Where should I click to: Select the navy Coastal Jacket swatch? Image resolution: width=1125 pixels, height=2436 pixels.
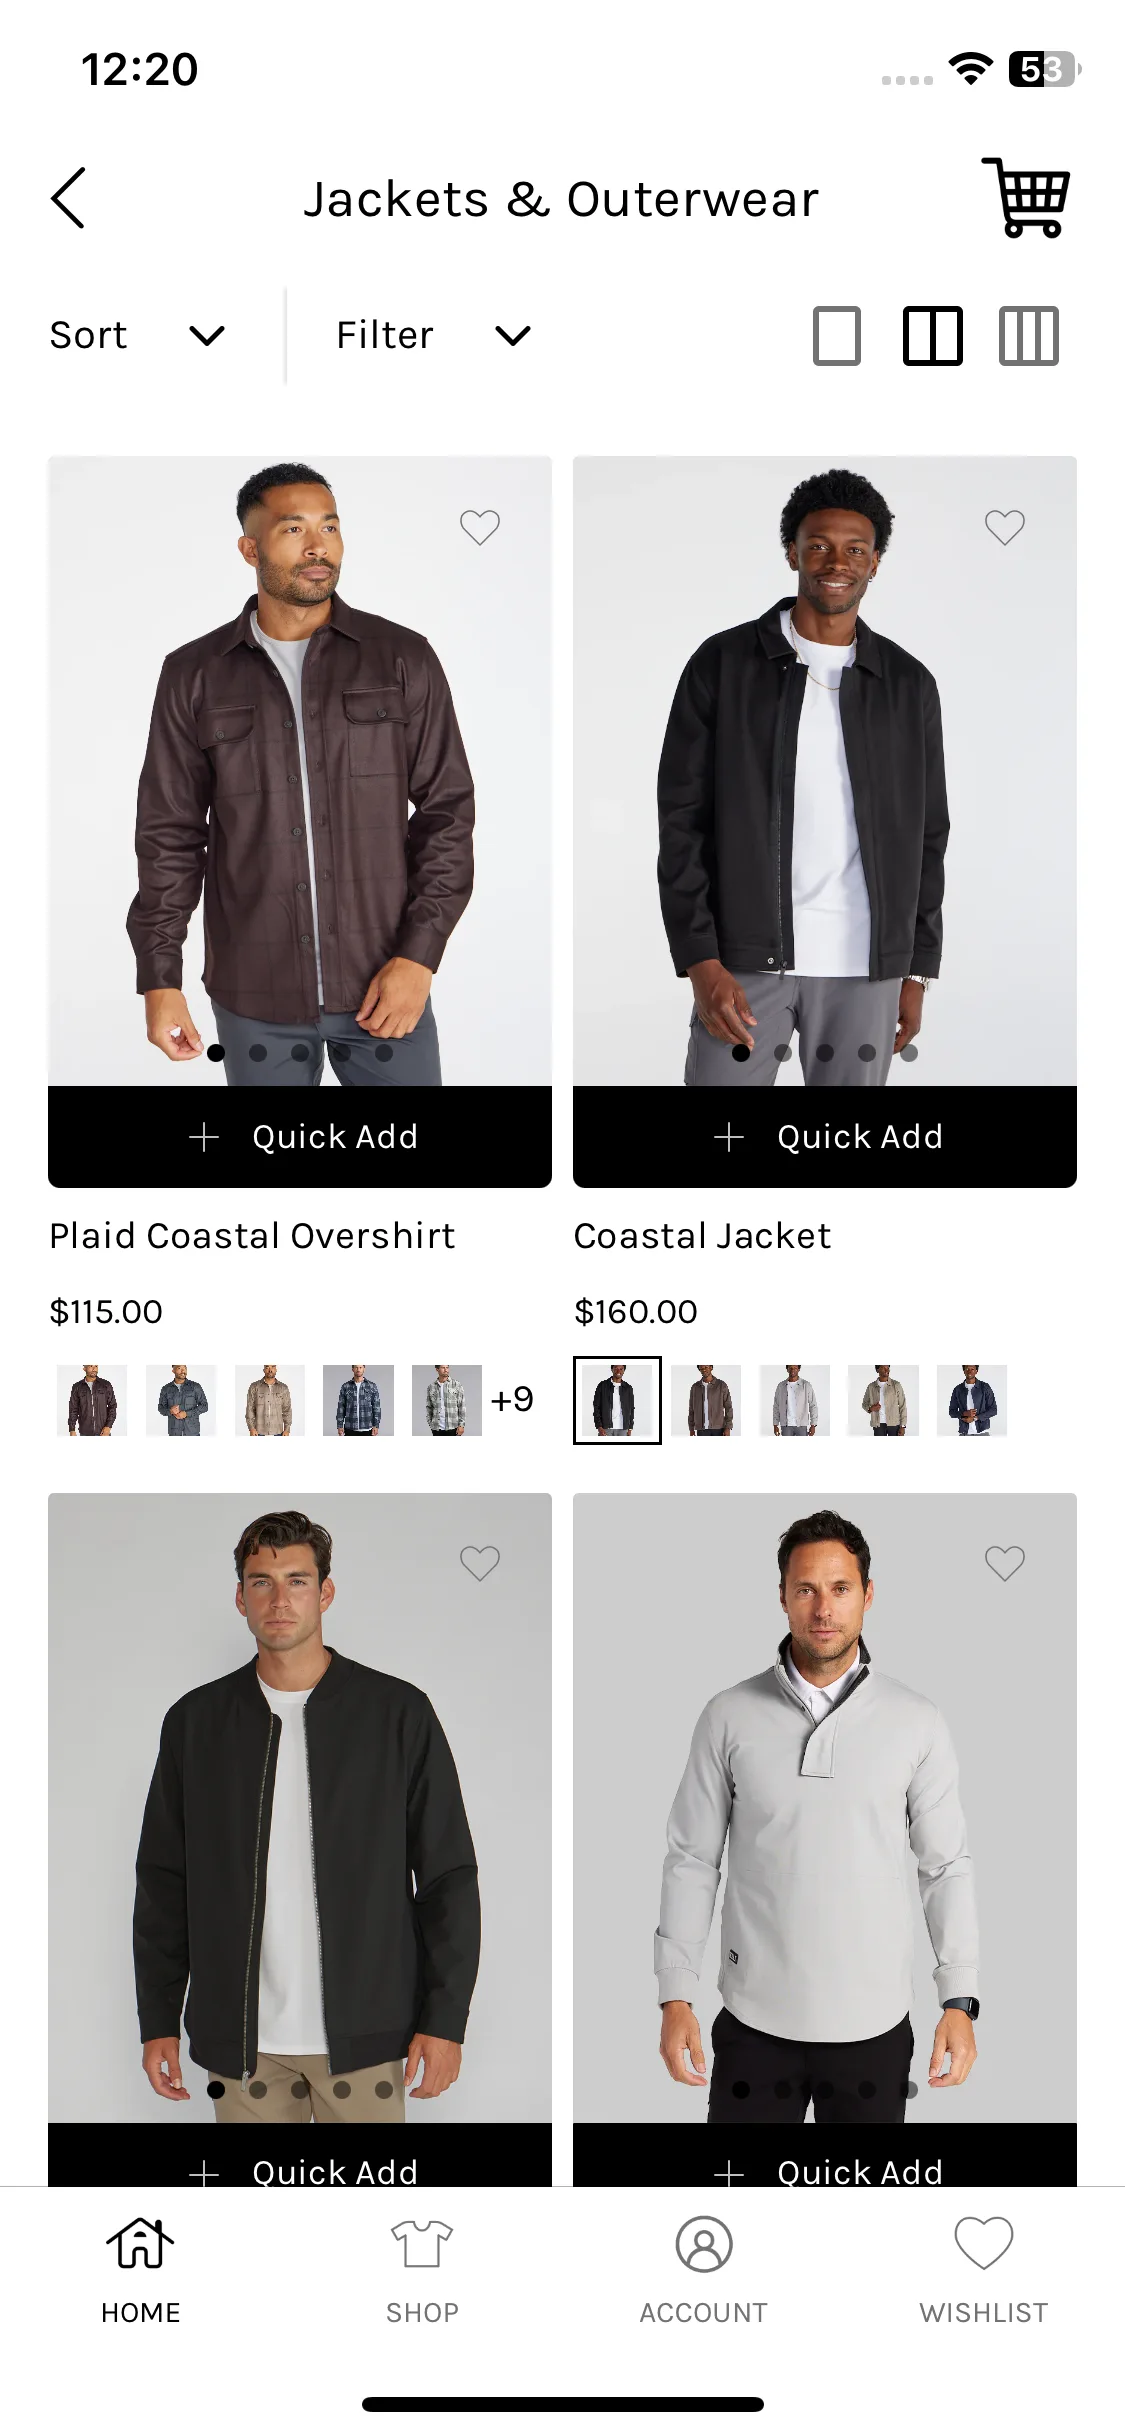pyautogui.click(x=971, y=1400)
